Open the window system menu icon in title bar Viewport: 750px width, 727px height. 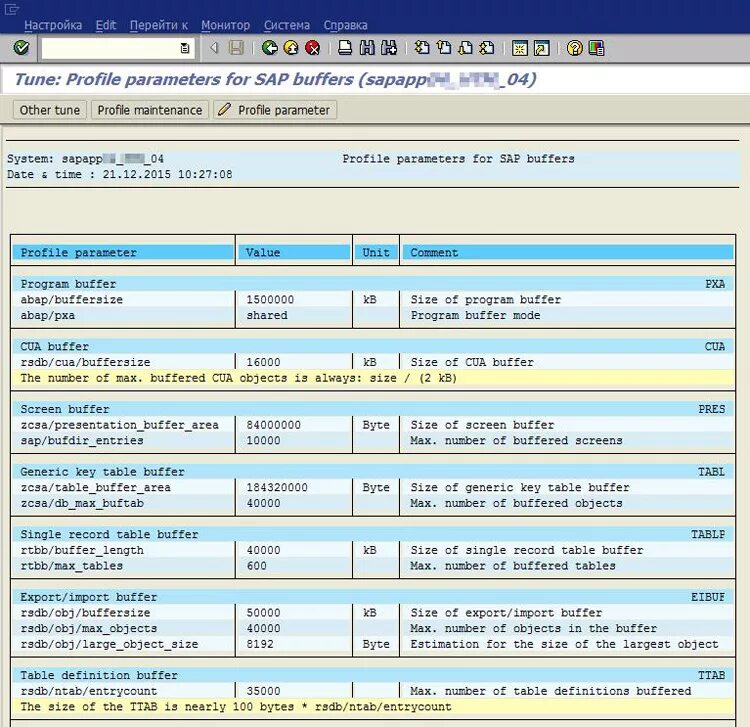pyautogui.click(x=11, y=9)
